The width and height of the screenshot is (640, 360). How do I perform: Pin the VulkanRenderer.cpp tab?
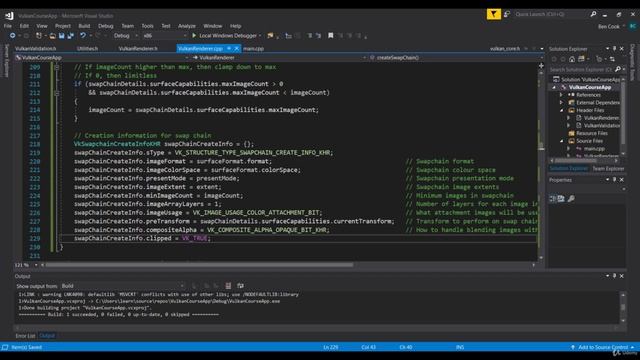229,49
